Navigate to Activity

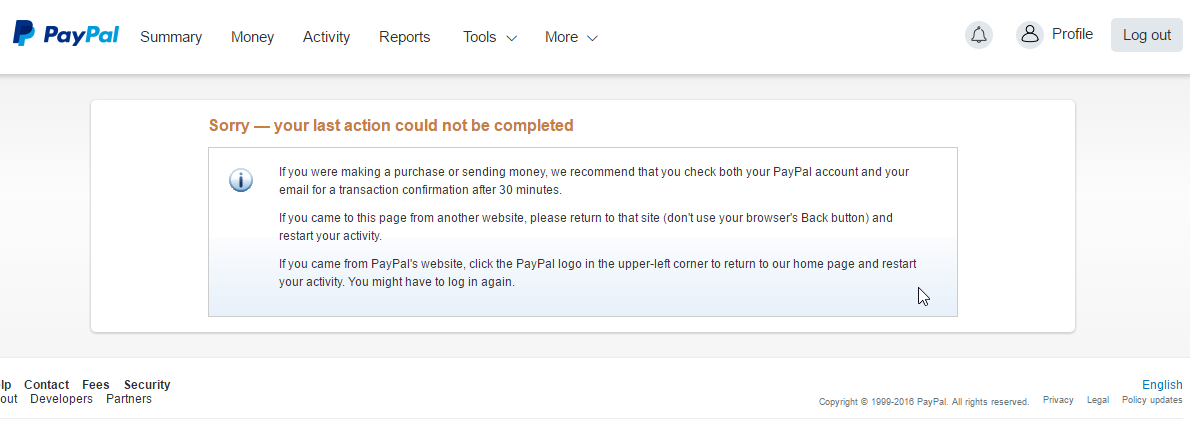tap(326, 37)
